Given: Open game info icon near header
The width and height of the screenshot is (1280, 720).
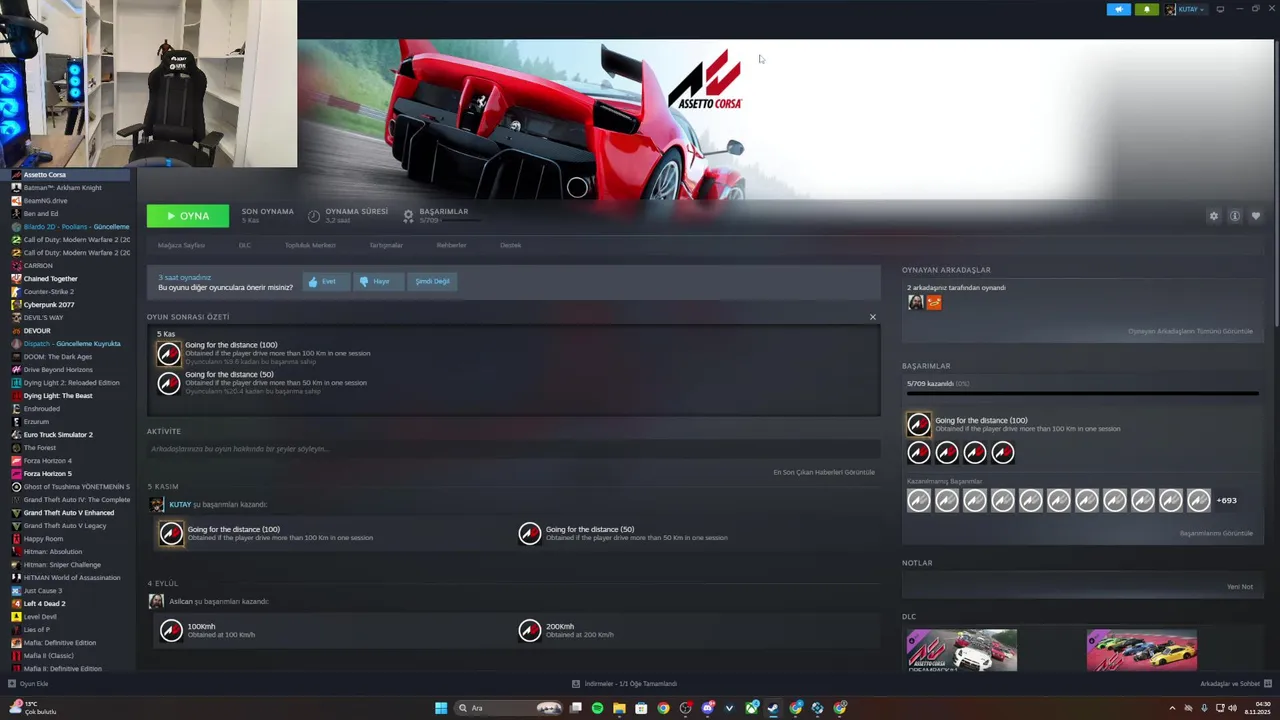Looking at the screenshot, I should (x=1235, y=216).
